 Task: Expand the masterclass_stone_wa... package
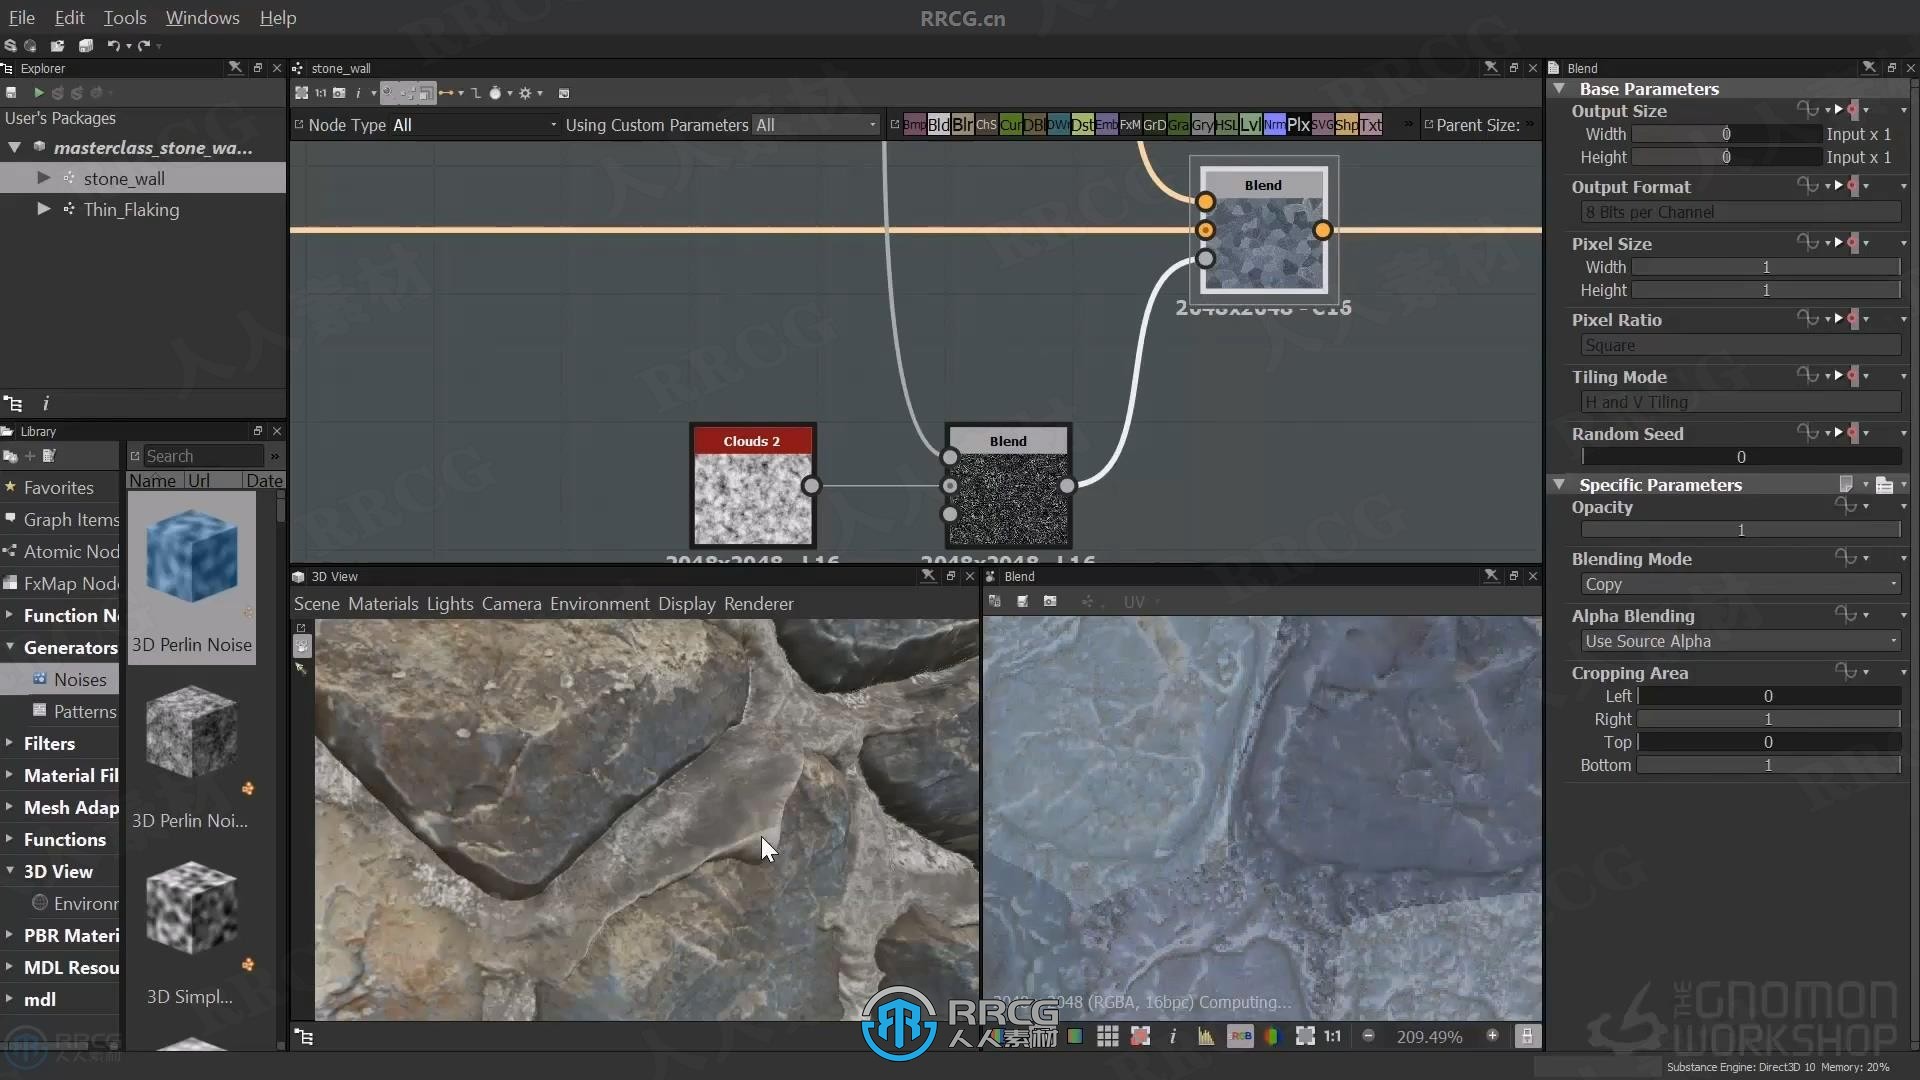(15, 146)
